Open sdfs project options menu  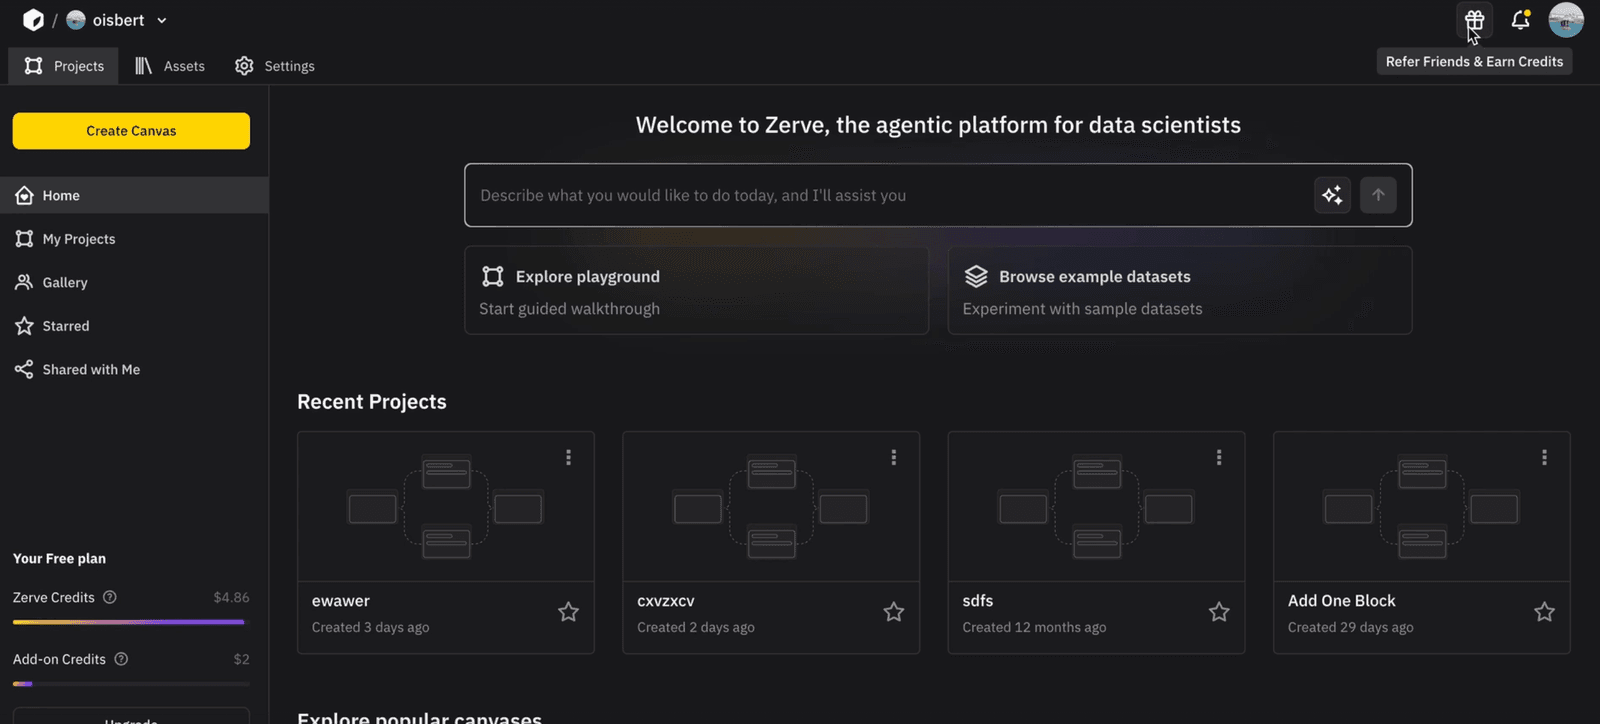[1219, 457]
